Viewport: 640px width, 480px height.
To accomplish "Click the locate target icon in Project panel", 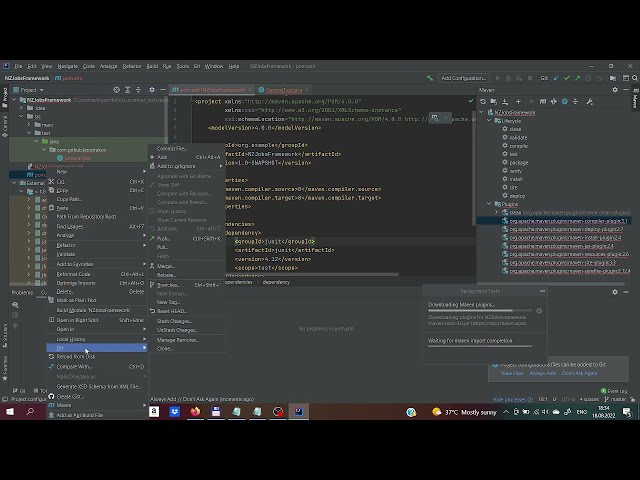I will 117,89.
